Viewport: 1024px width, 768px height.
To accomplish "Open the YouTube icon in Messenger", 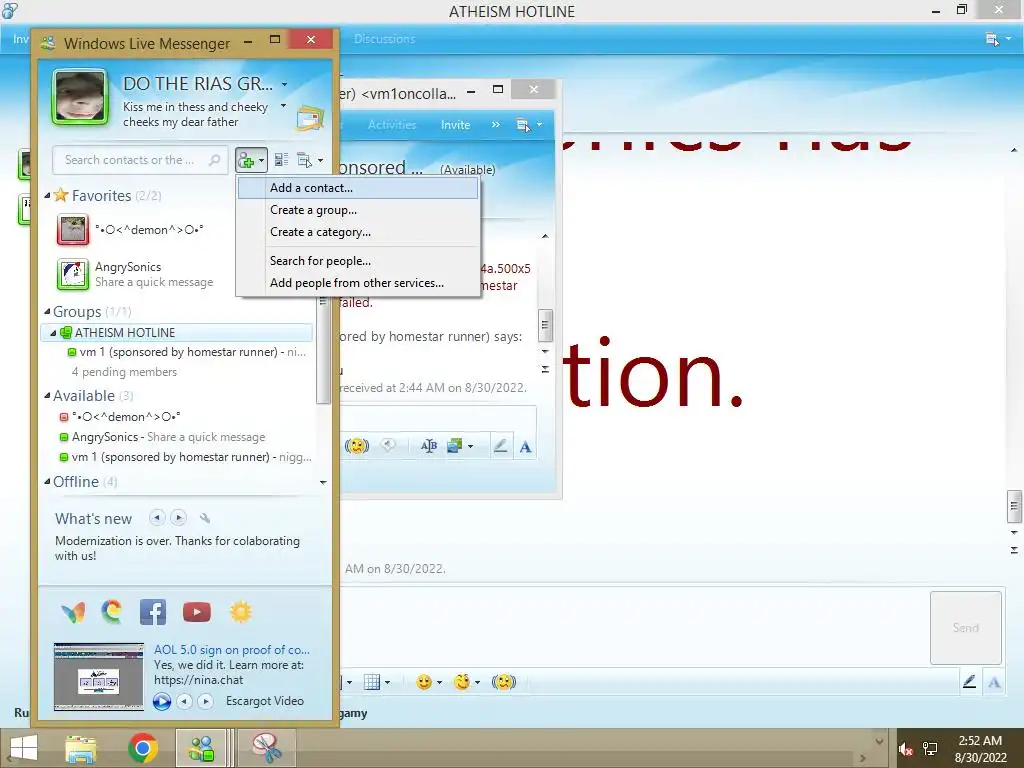I will 197,613.
